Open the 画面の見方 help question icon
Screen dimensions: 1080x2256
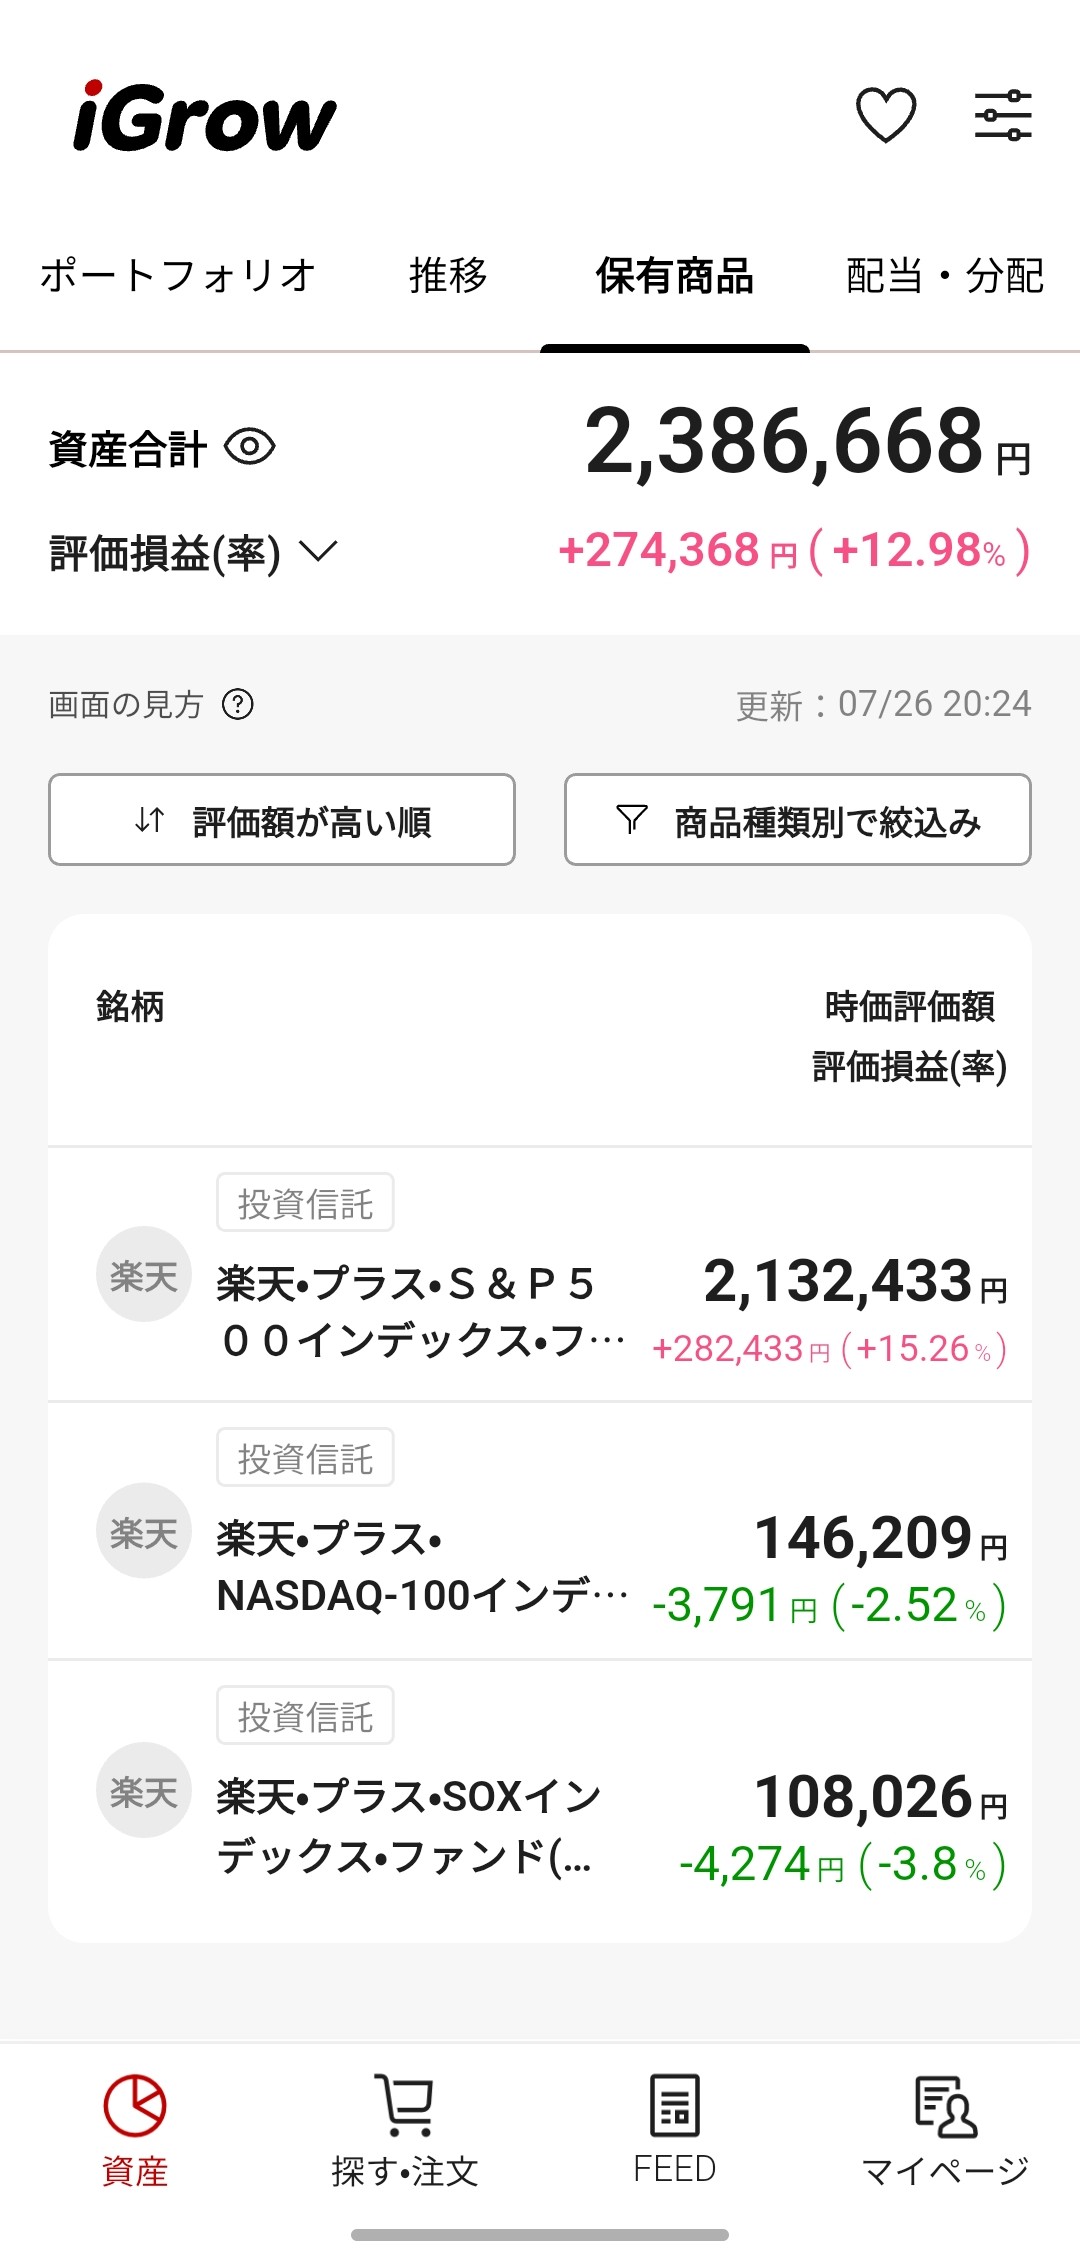[238, 705]
